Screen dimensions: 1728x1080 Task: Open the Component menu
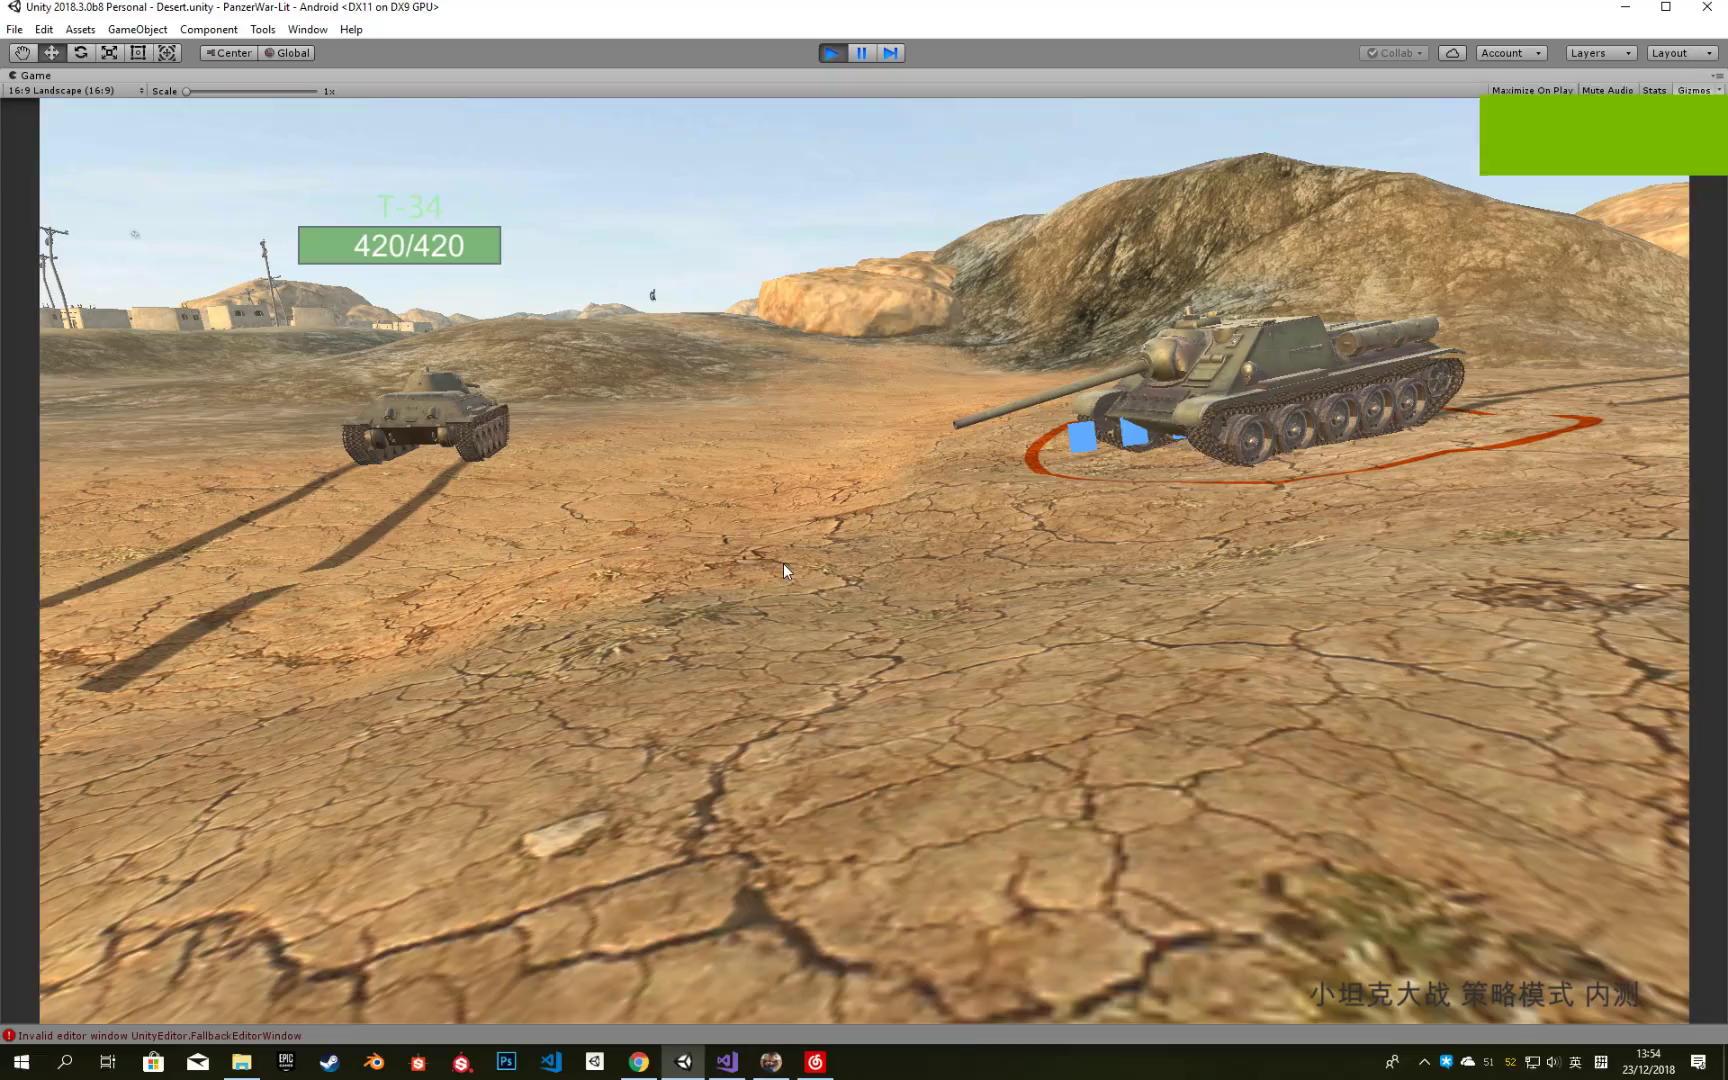(x=208, y=29)
